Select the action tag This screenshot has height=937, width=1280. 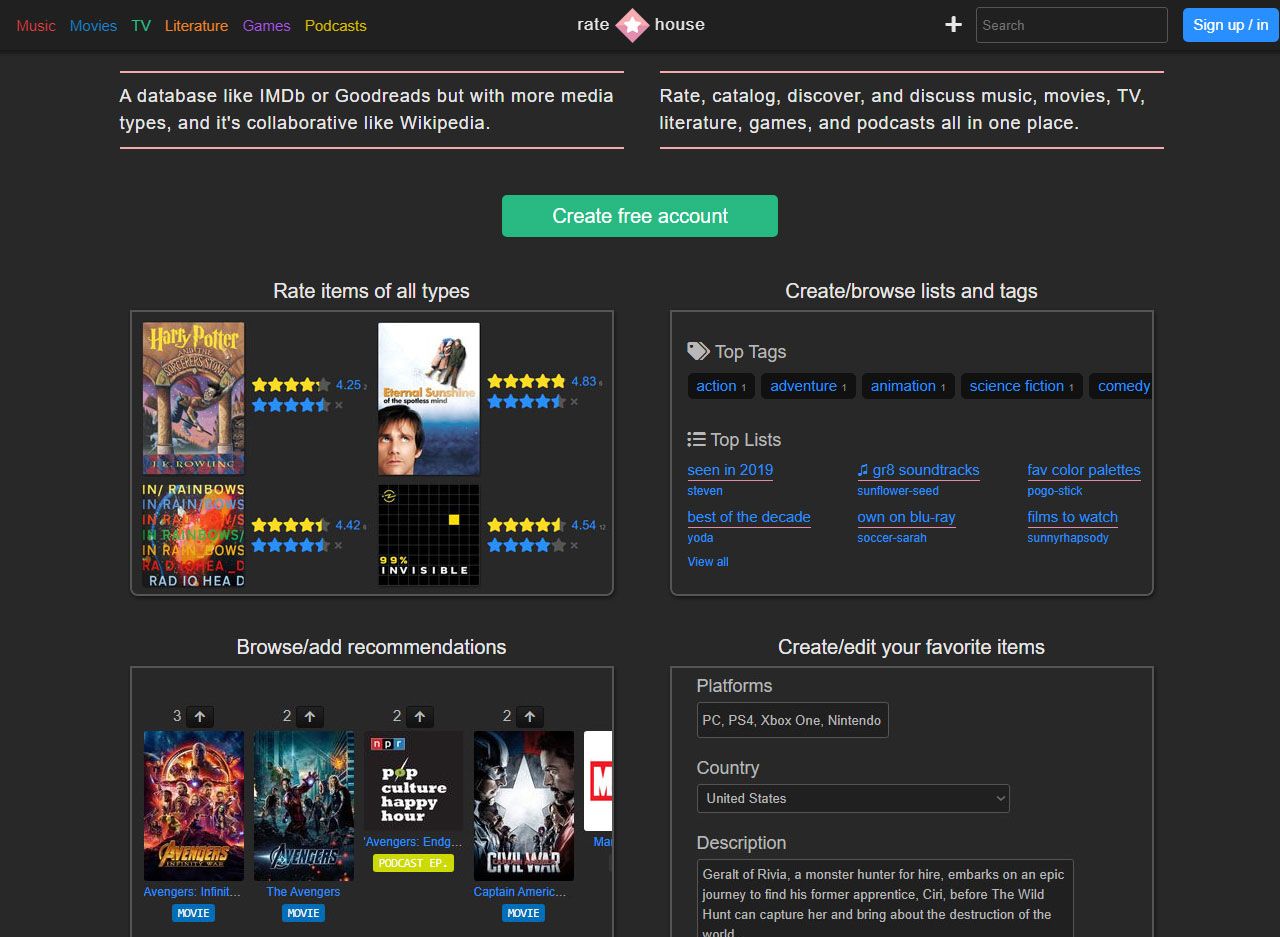tap(721, 386)
